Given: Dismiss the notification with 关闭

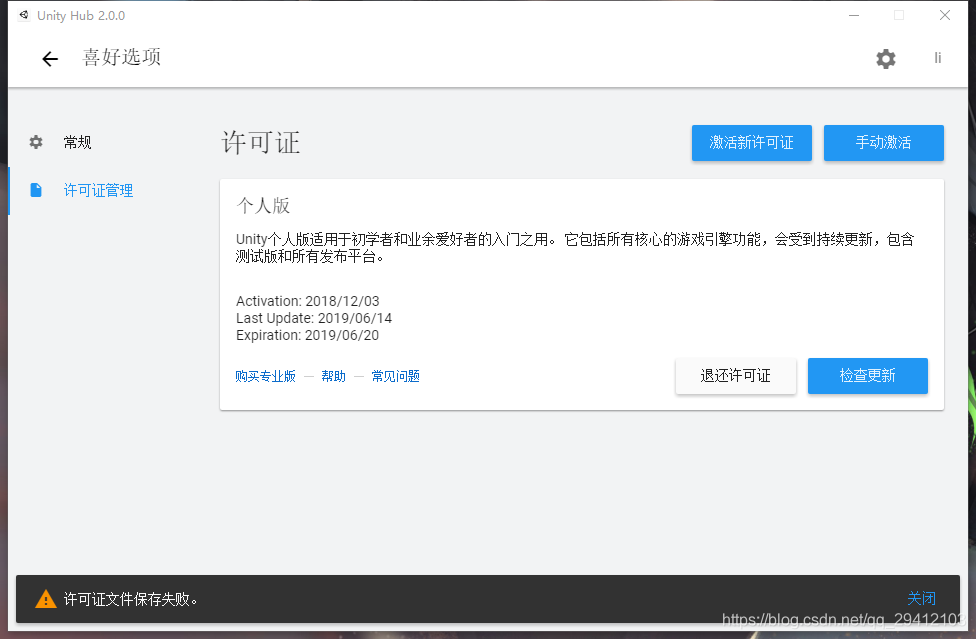Looking at the screenshot, I should [x=921, y=599].
